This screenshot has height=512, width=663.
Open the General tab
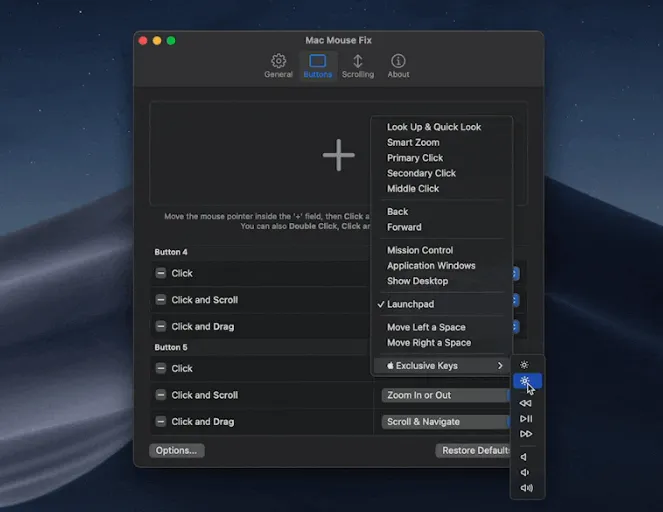coord(278,66)
